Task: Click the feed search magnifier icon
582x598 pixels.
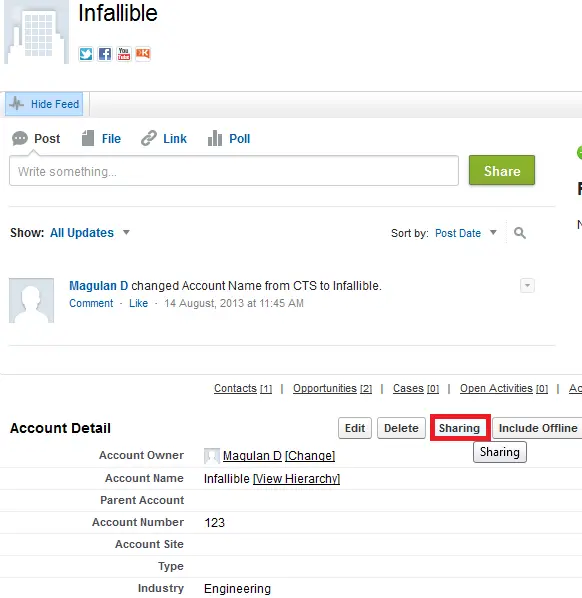Action: coord(519,233)
